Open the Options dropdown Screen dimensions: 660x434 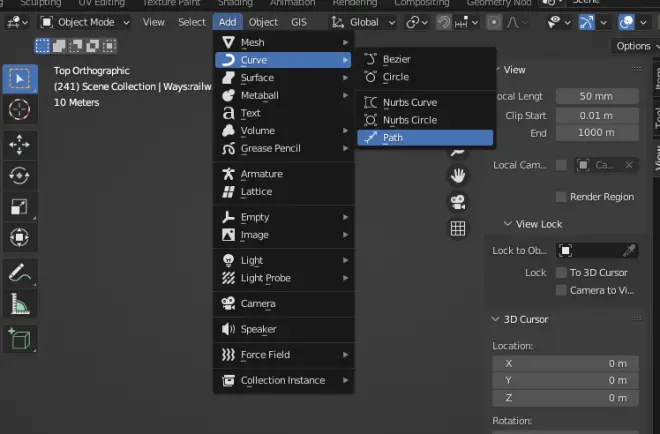click(x=636, y=46)
